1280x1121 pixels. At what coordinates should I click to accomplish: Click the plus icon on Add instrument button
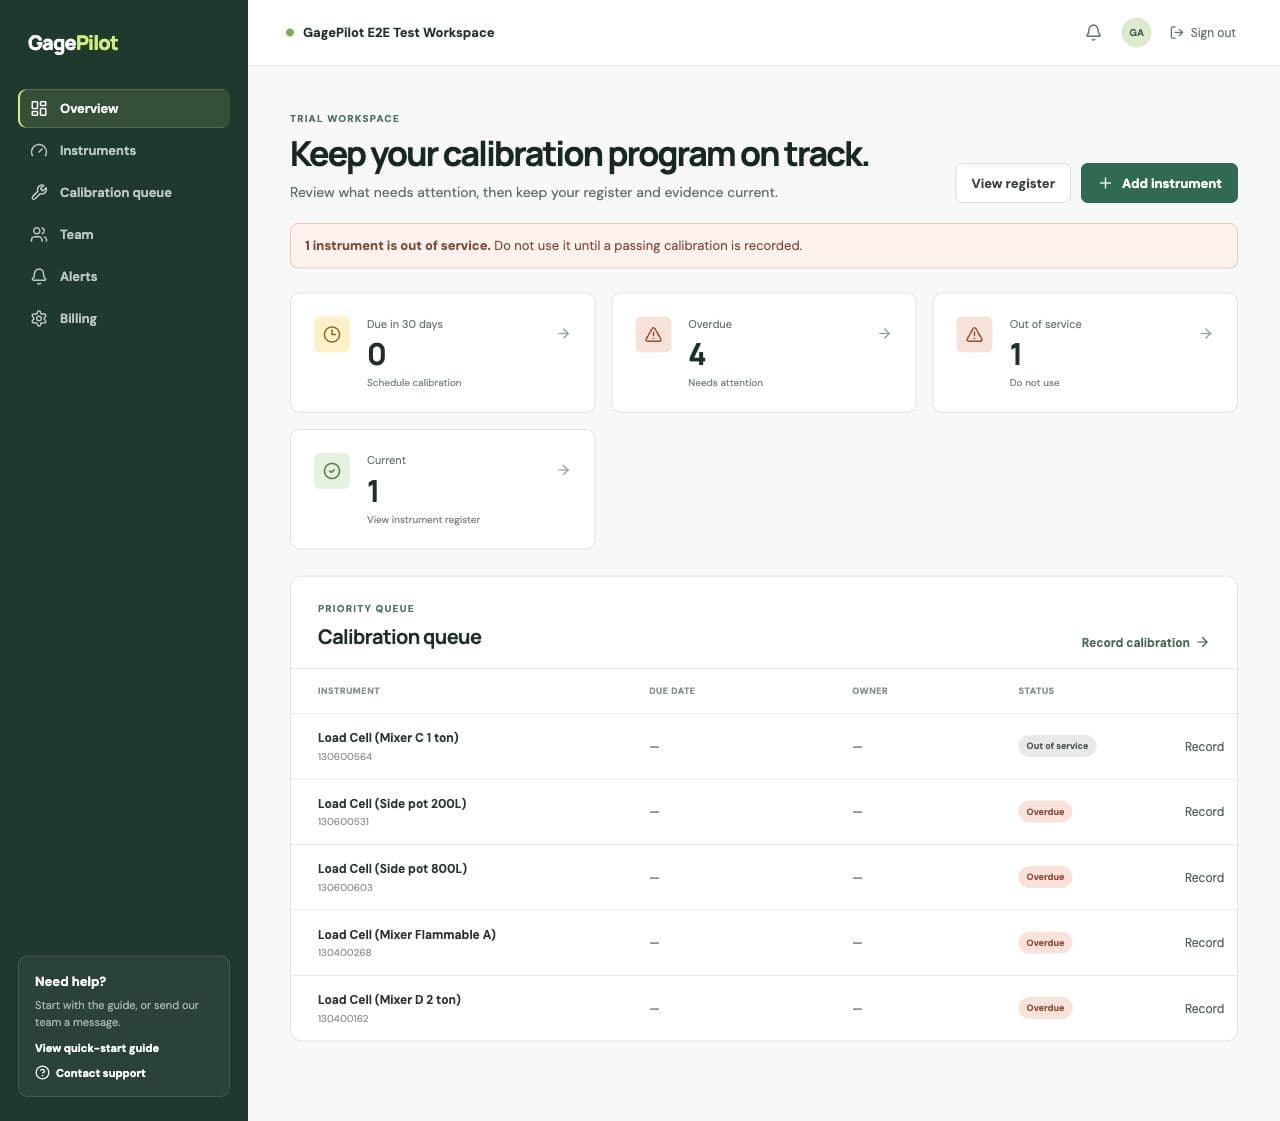1105,183
